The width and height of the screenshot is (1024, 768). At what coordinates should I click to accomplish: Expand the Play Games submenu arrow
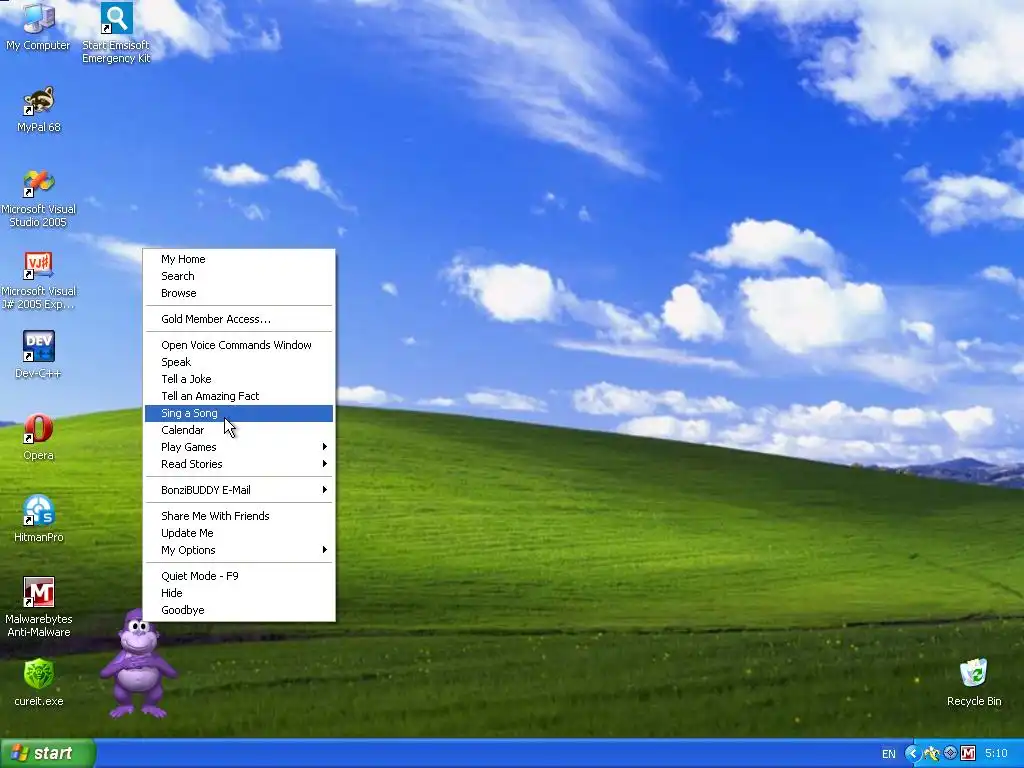click(x=325, y=447)
